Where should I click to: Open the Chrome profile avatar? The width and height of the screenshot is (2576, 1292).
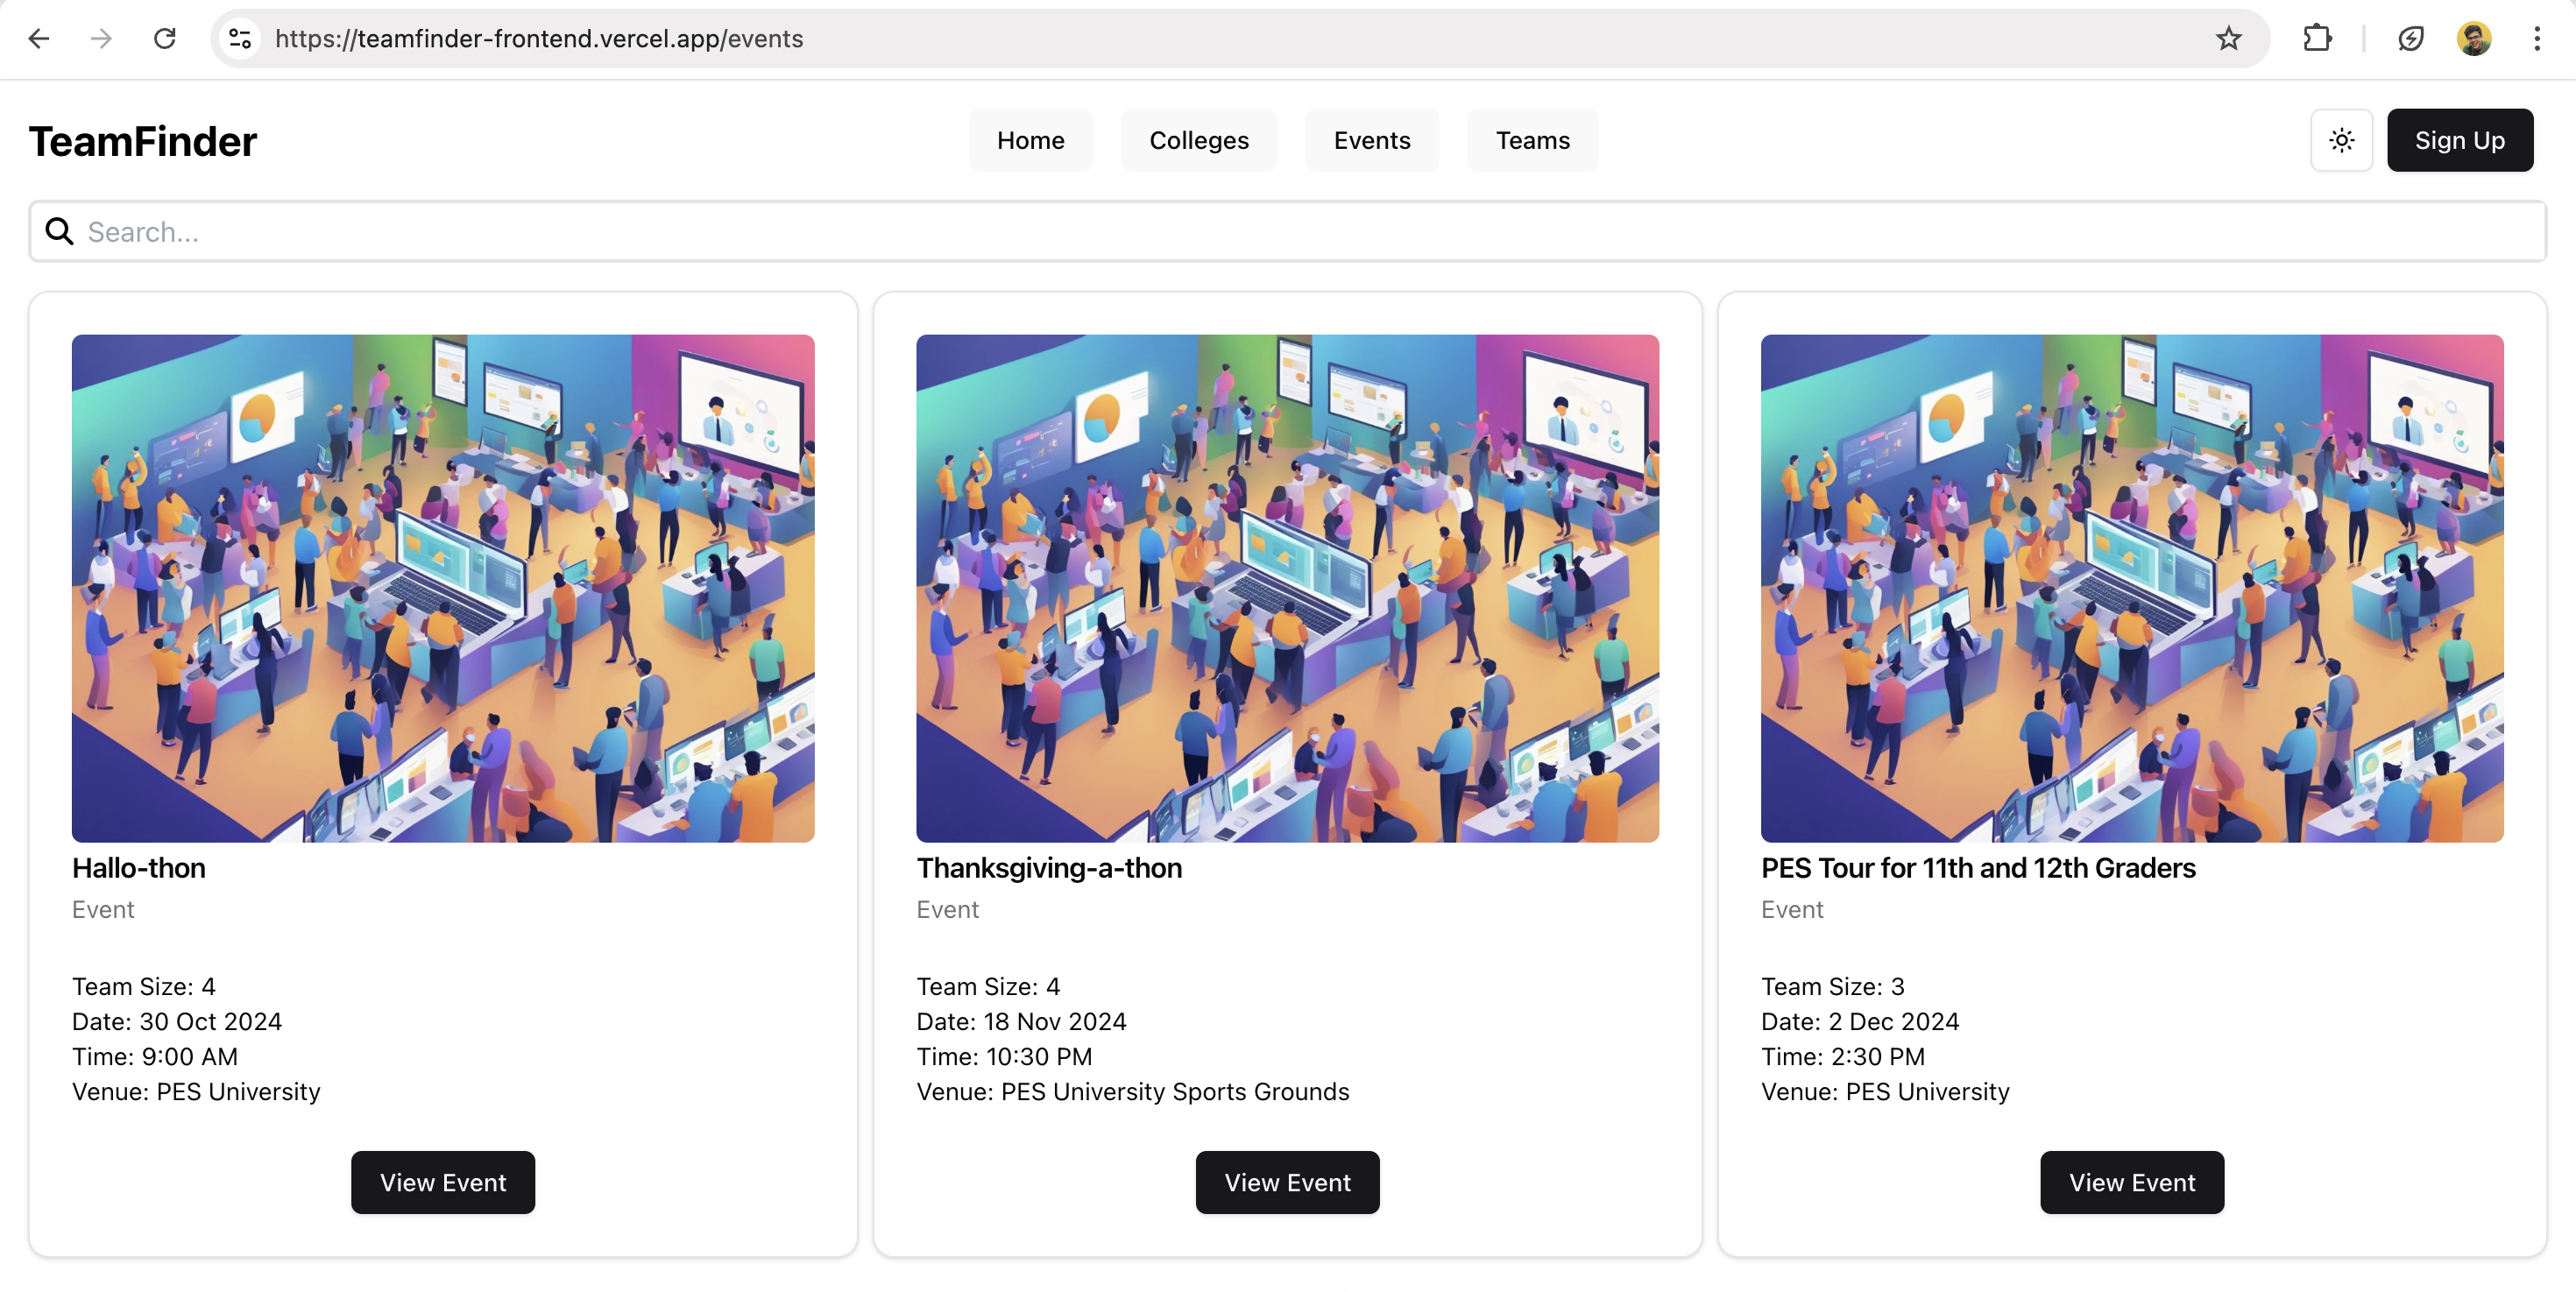(x=2474, y=38)
